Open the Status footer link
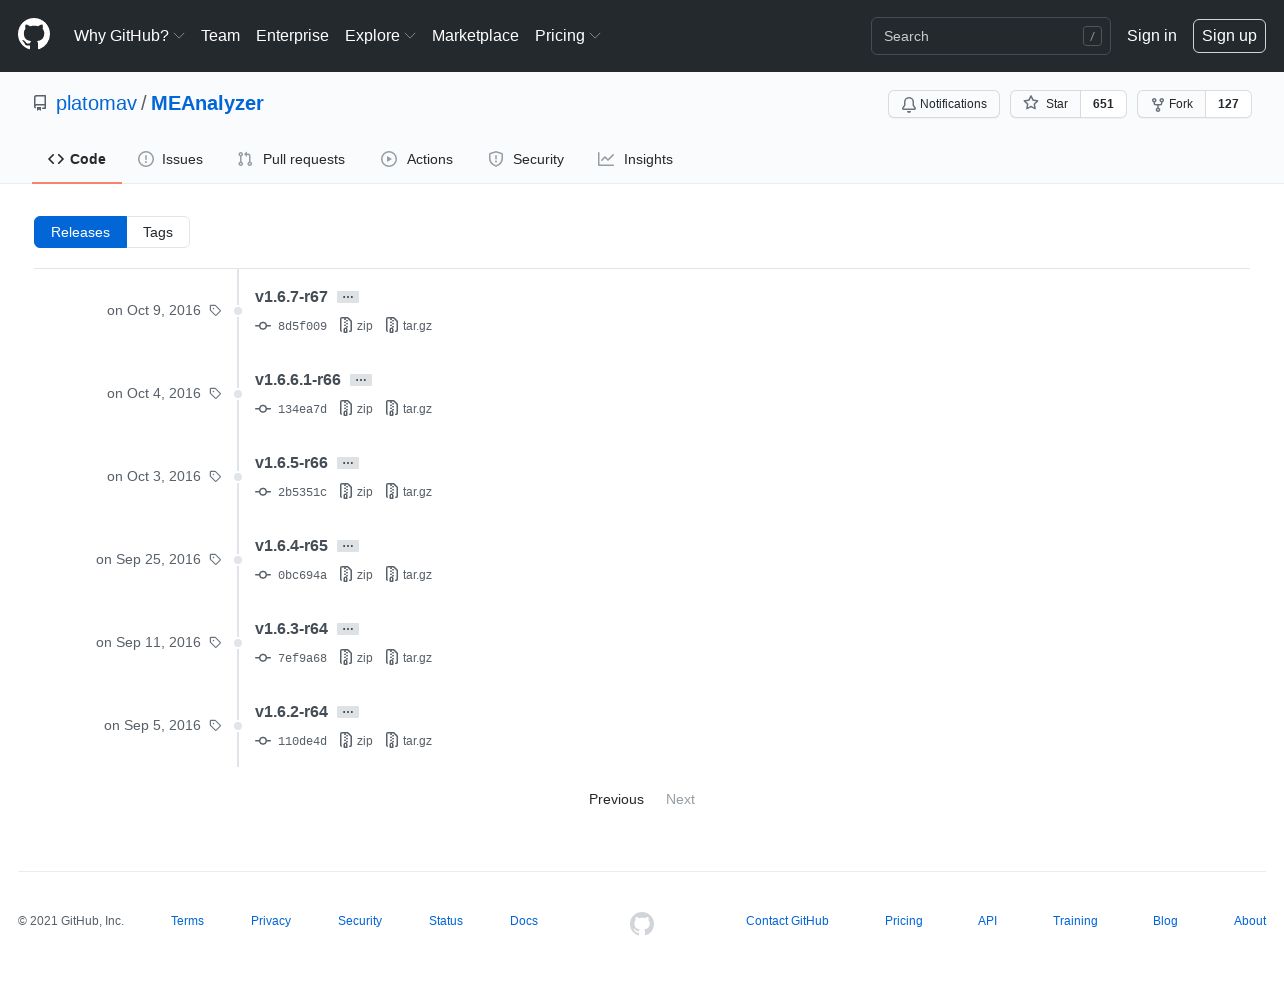 pos(446,921)
